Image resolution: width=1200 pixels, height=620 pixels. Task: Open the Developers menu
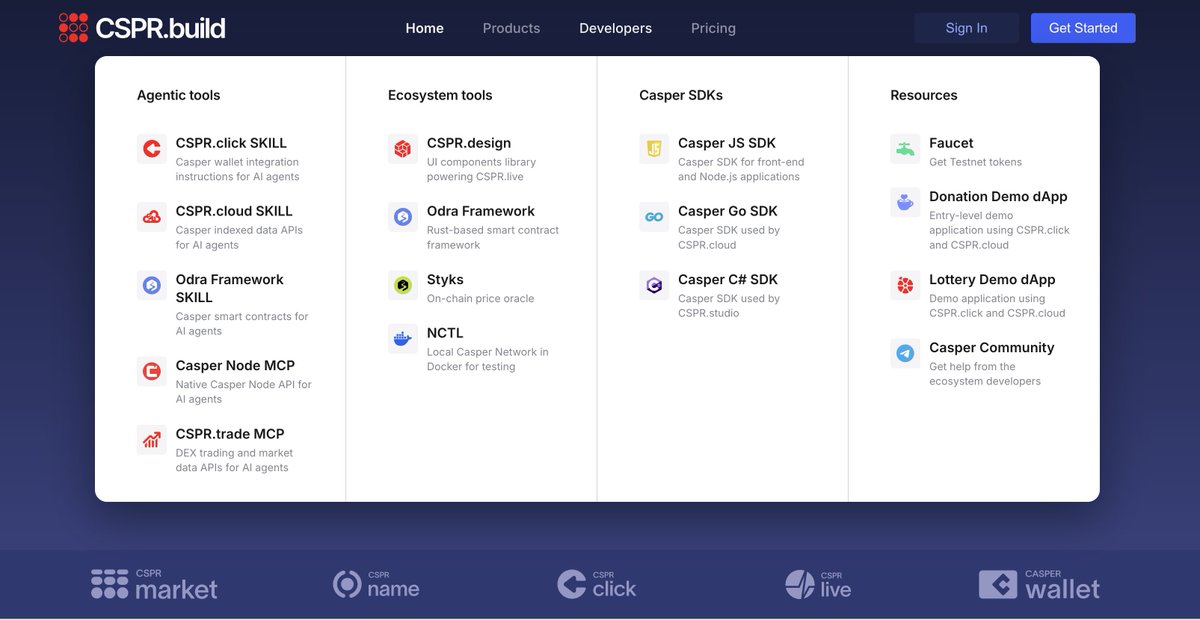click(615, 28)
